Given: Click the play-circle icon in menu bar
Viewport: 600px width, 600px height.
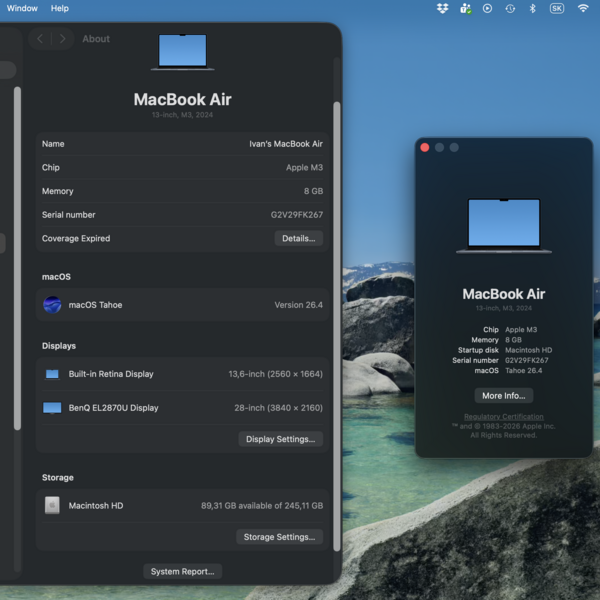Looking at the screenshot, I should [487, 8].
